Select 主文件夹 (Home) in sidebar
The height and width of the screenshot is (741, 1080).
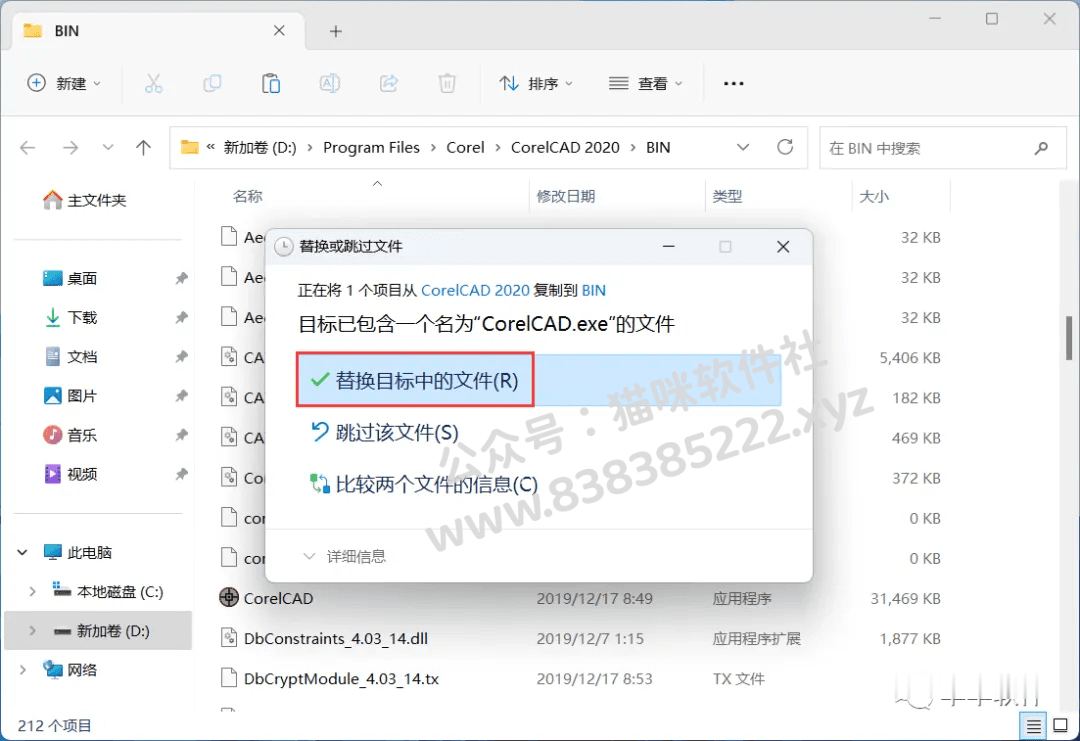pyautogui.click(x=85, y=200)
